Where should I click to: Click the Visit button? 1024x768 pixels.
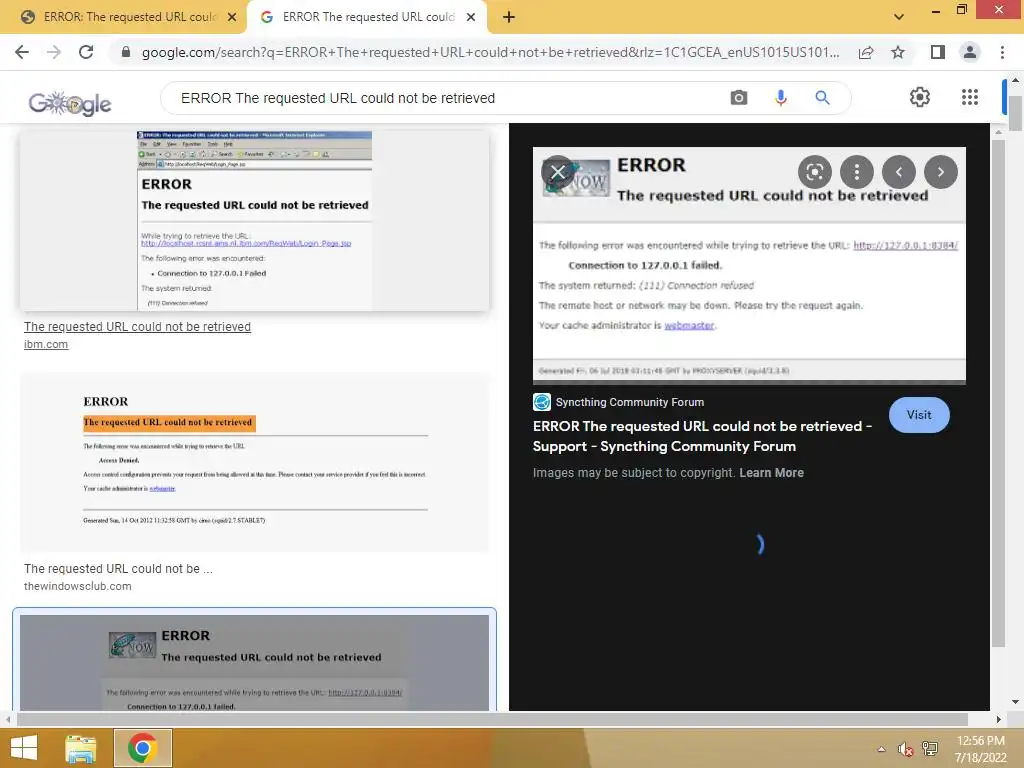point(919,415)
